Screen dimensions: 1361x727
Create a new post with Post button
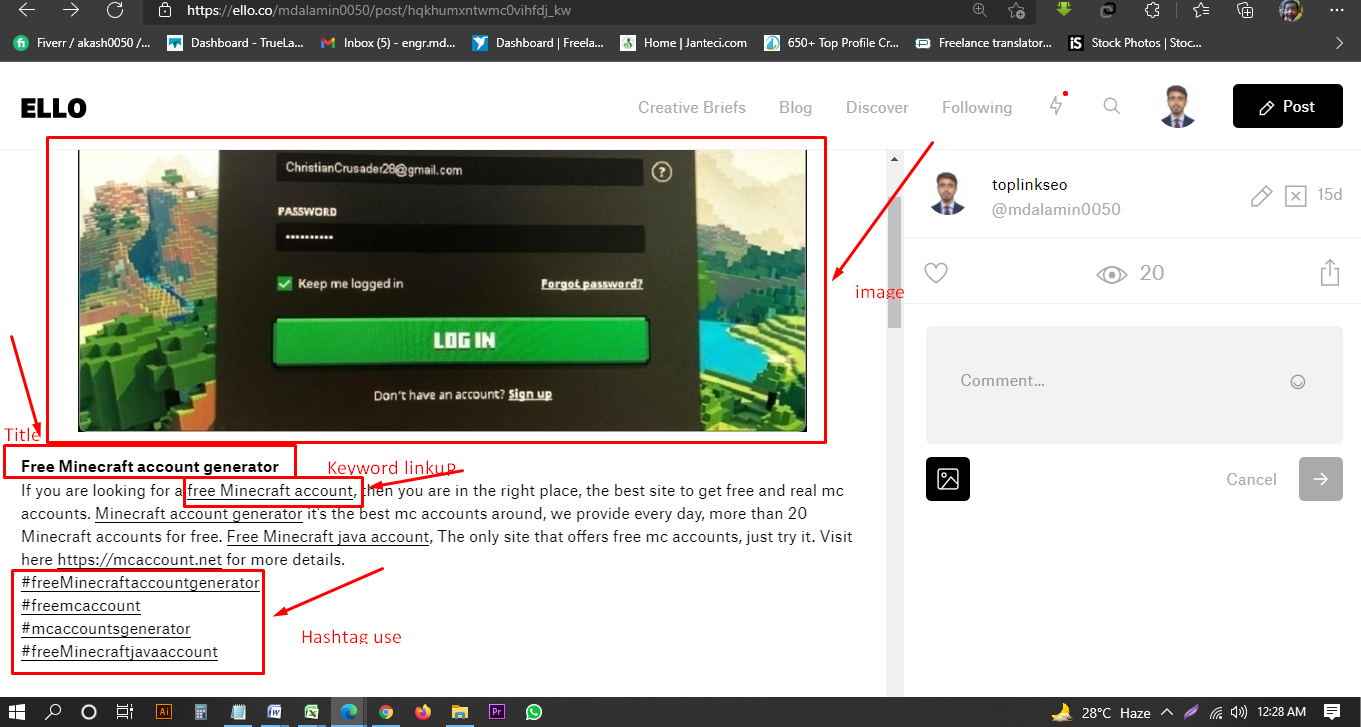1287,106
